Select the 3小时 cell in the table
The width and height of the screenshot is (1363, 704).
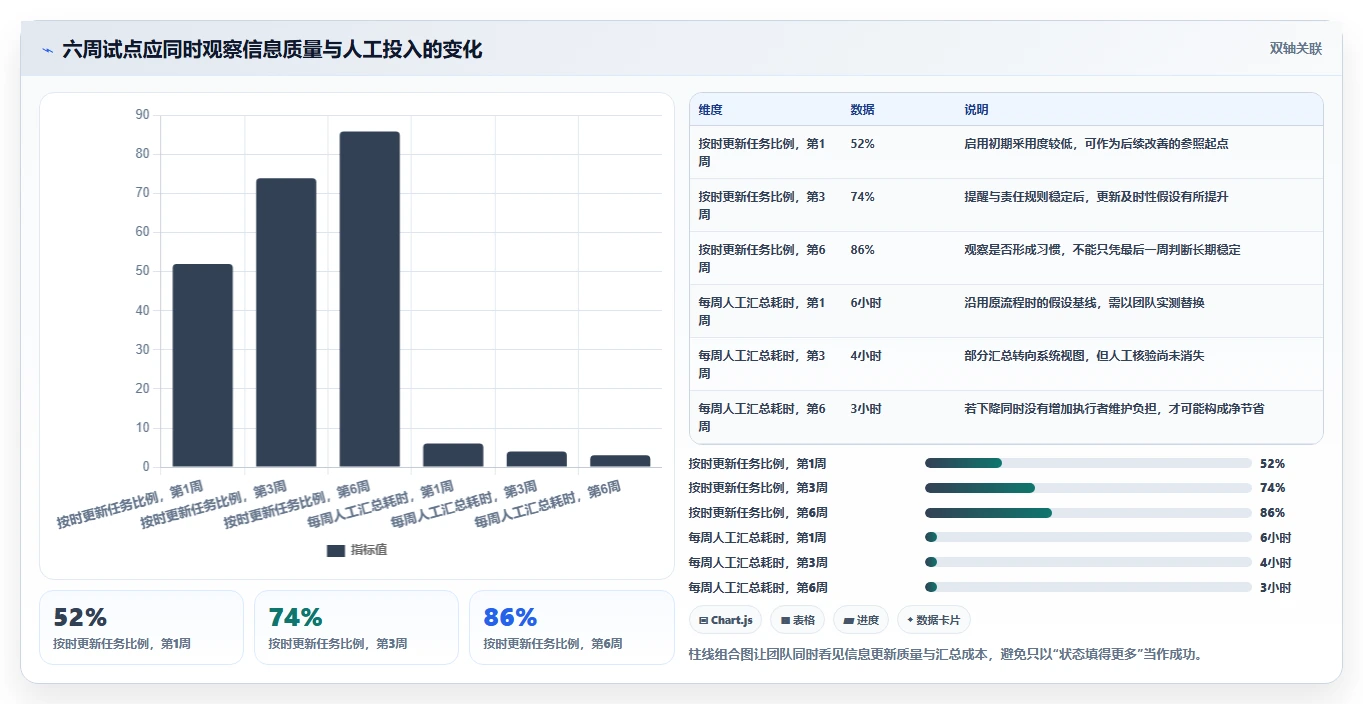click(x=866, y=409)
